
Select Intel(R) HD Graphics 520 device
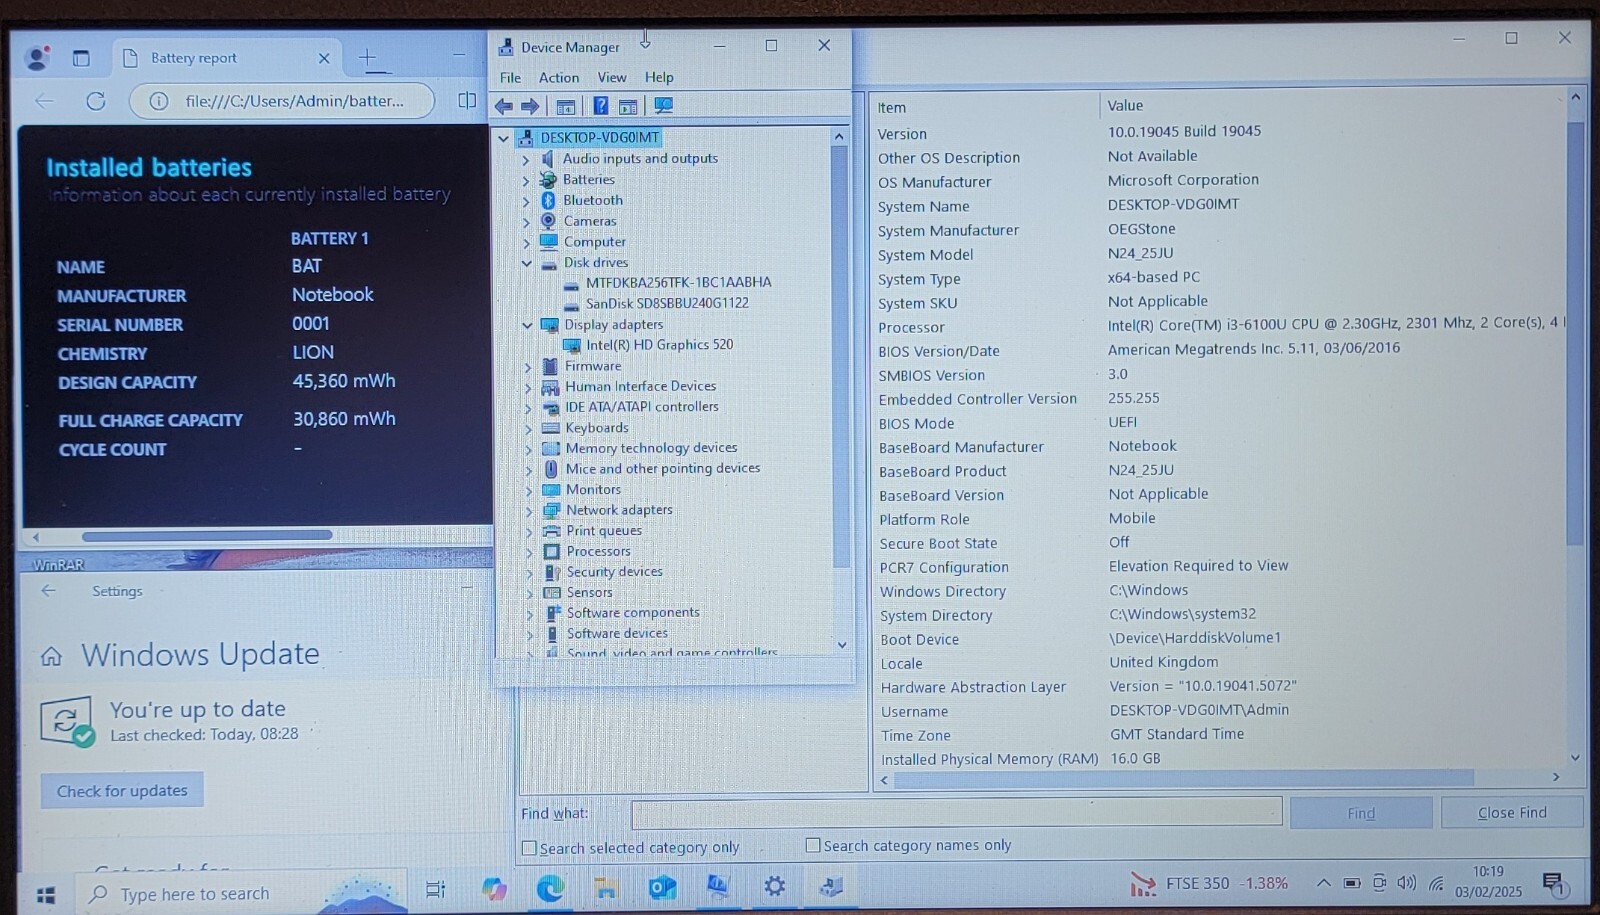659,345
